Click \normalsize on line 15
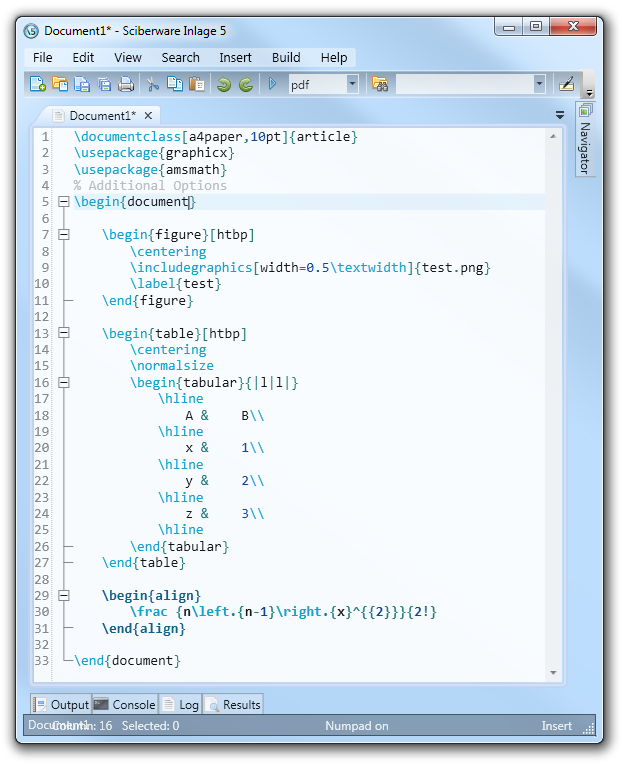This screenshot has width=622, height=765. (x=172, y=365)
